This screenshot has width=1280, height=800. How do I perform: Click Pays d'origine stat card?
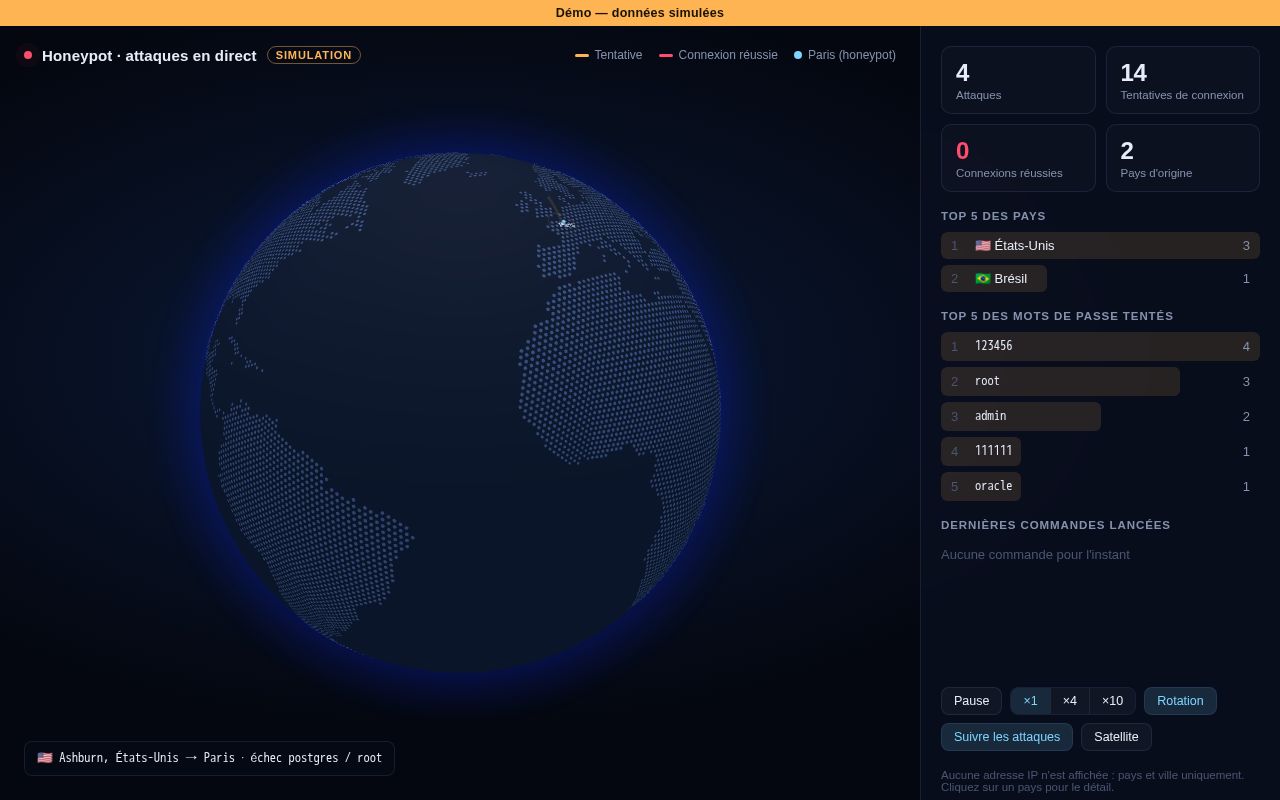click(x=1183, y=158)
